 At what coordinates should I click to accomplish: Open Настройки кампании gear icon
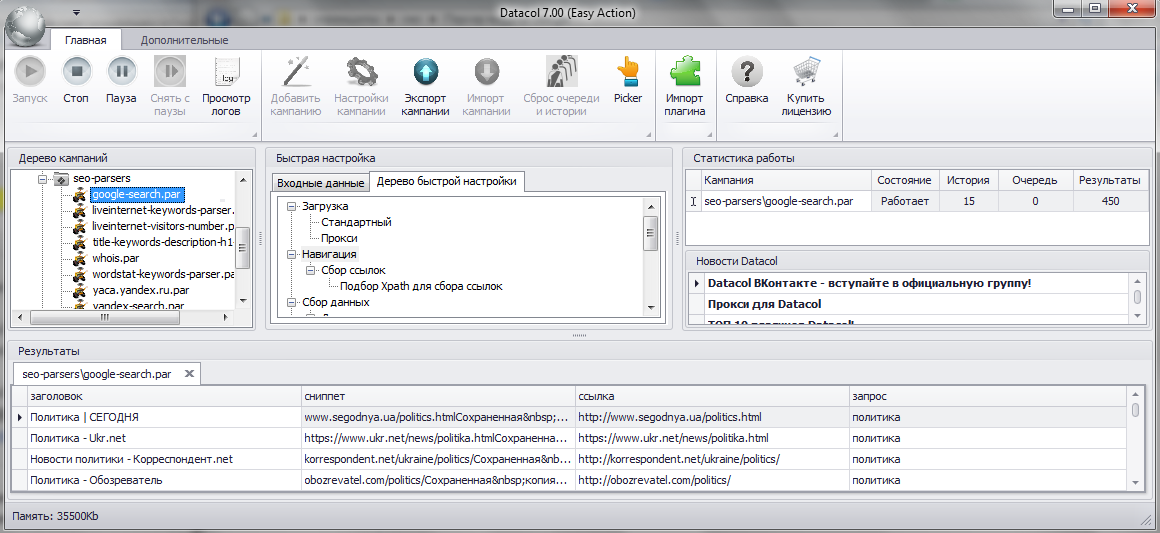[x=361, y=72]
